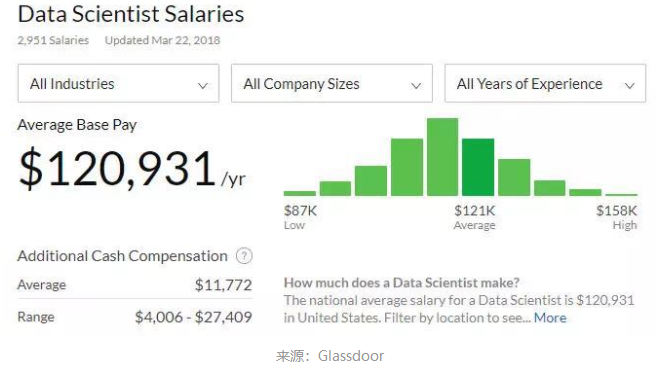Click the All Industries chevron arrow
The width and height of the screenshot is (659, 380).
click(x=203, y=86)
